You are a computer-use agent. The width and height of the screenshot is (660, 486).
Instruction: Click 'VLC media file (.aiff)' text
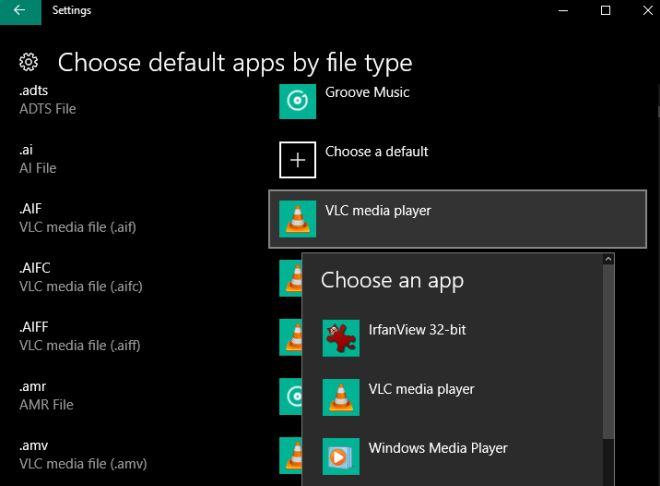pos(80,345)
